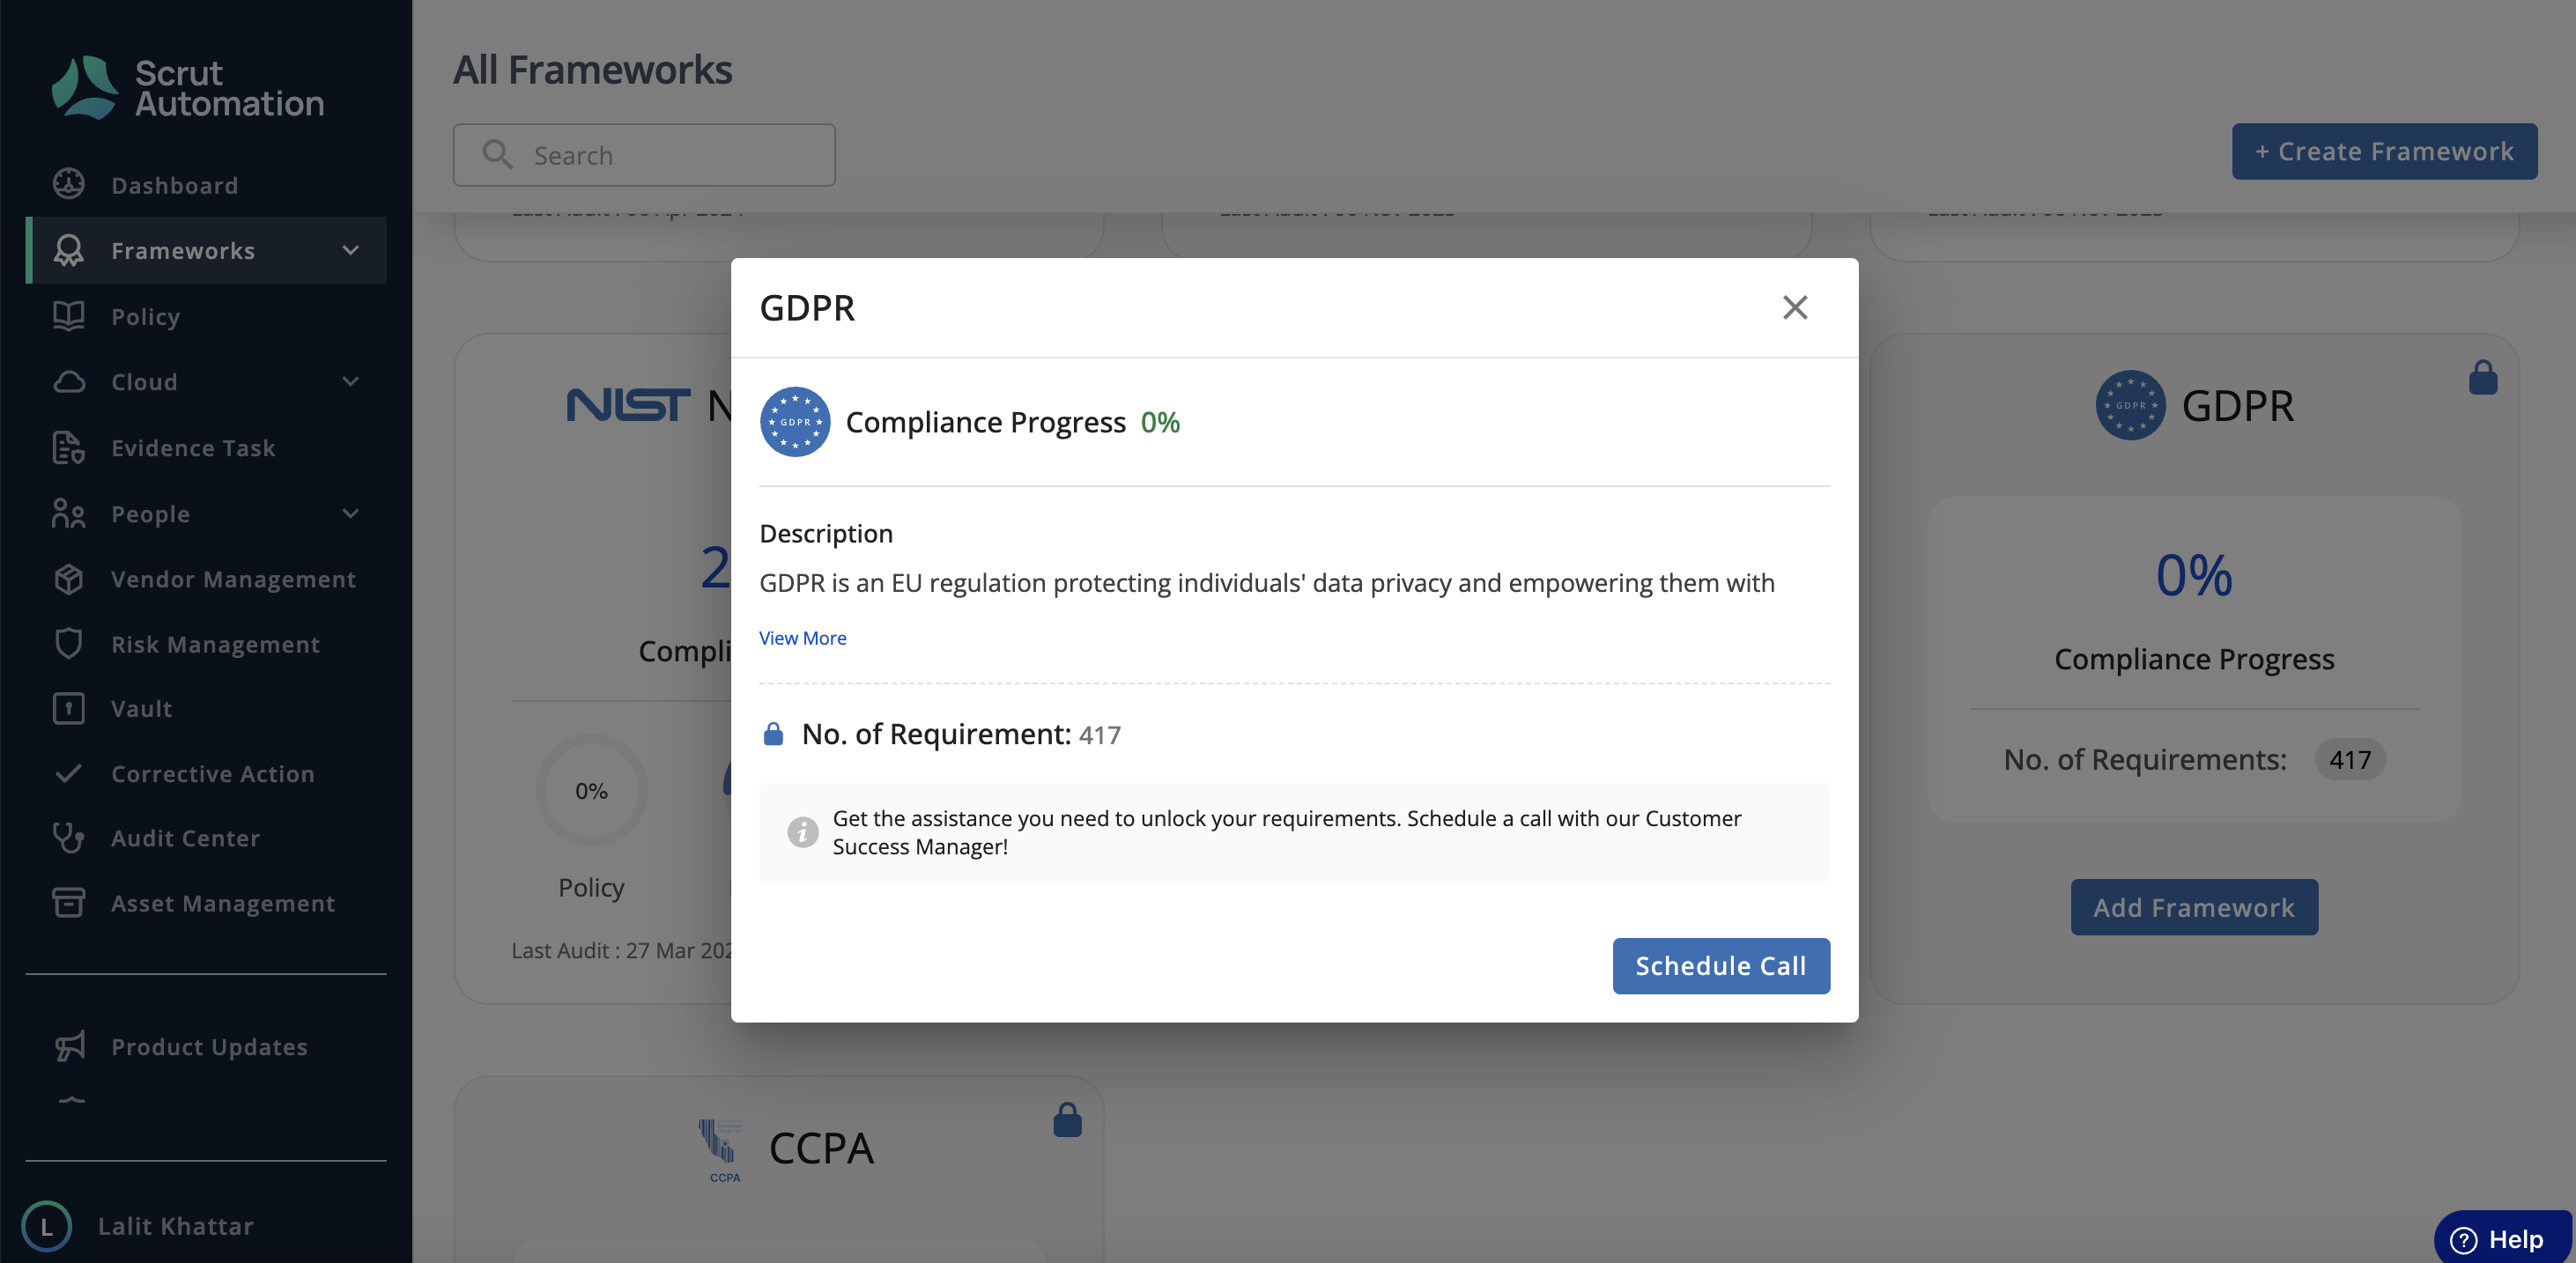Click the Policy book icon
This screenshot has height=1263, width=2576.
69,316
